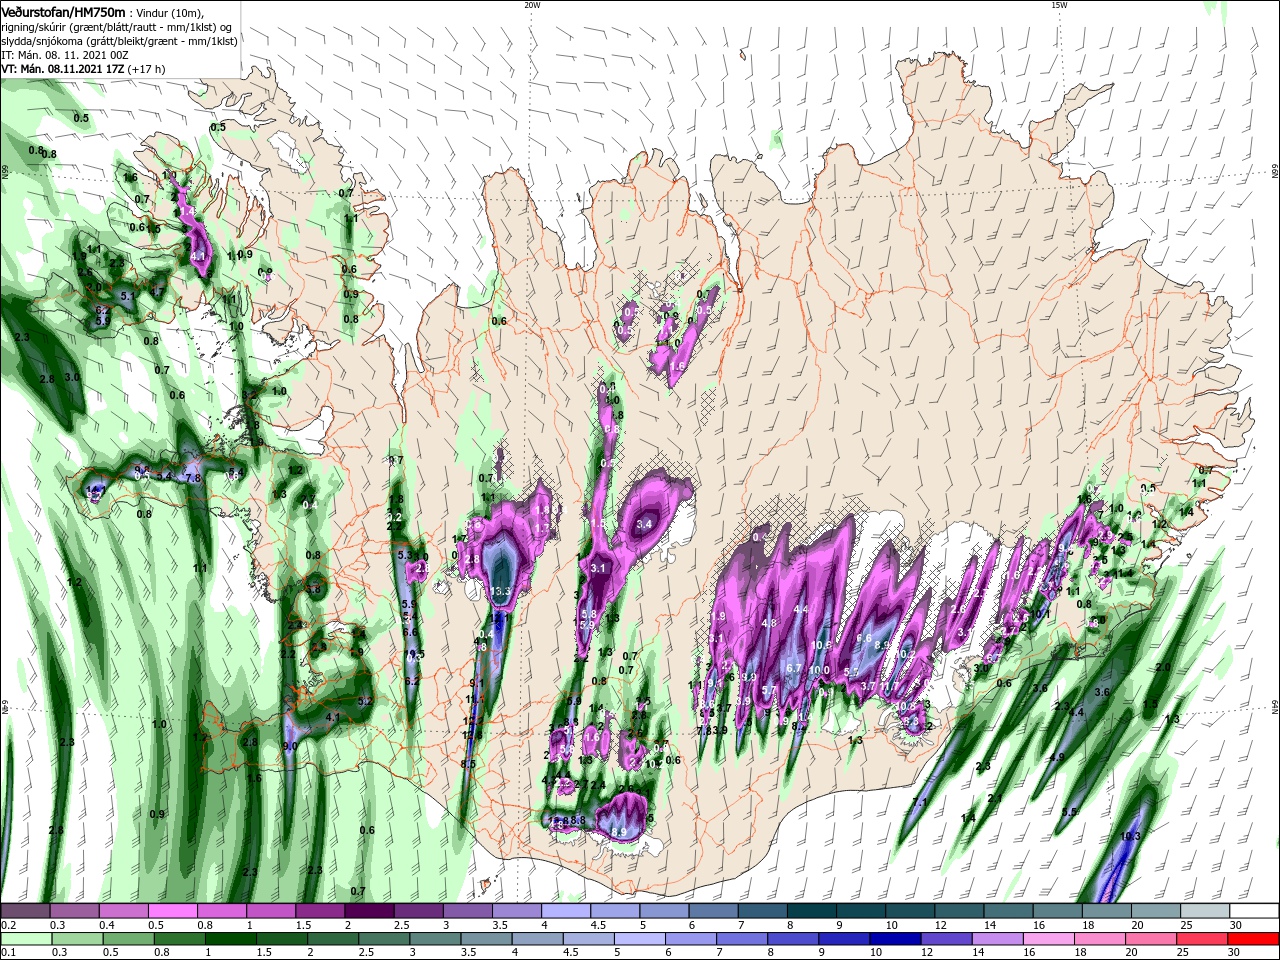The width and height of the screenshot is (1280, 960).
Task: Click the Veðurstofan/HM750m title text
Action: coord(63,11)
